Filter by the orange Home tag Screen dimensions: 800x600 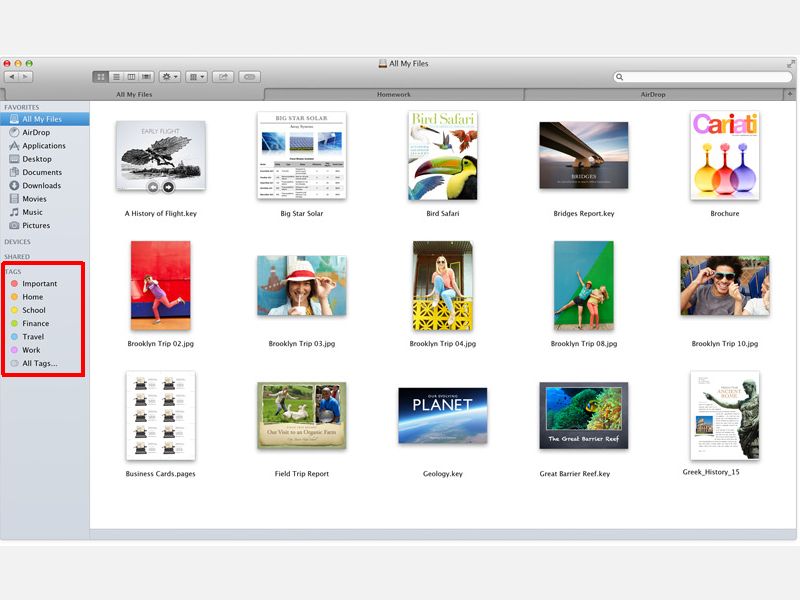[33, 296]
